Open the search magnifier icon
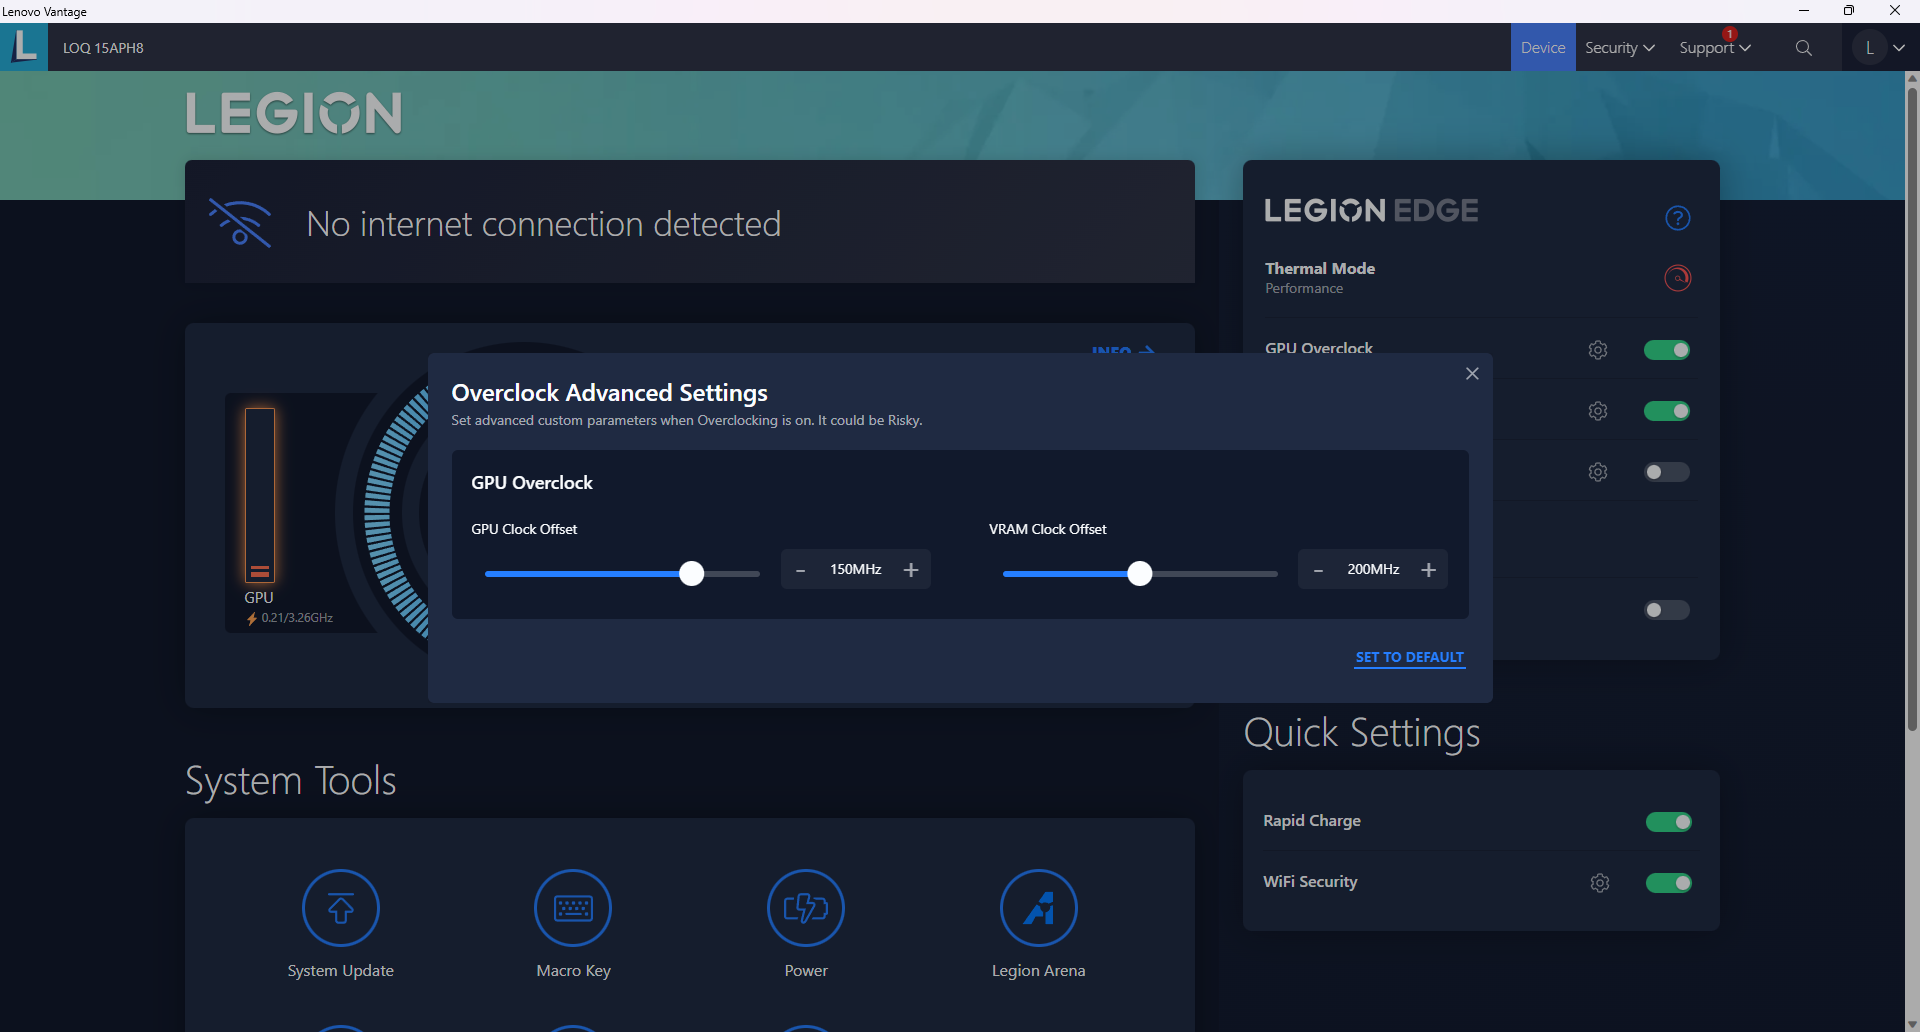This screenshot has width=1920, height=1032. (1804, 48)
